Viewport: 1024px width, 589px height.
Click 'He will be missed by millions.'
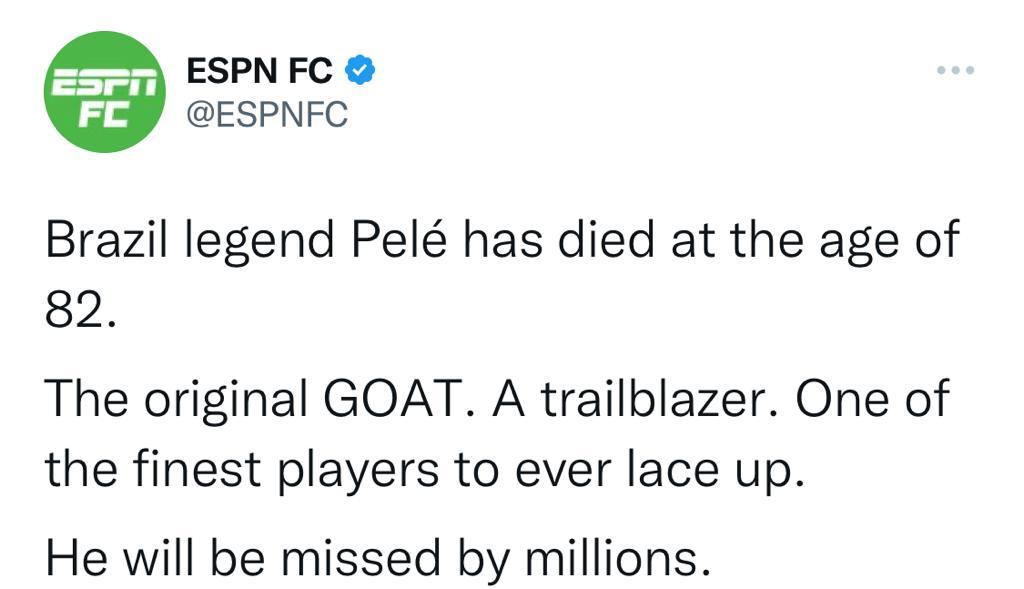tap(378, 559)
